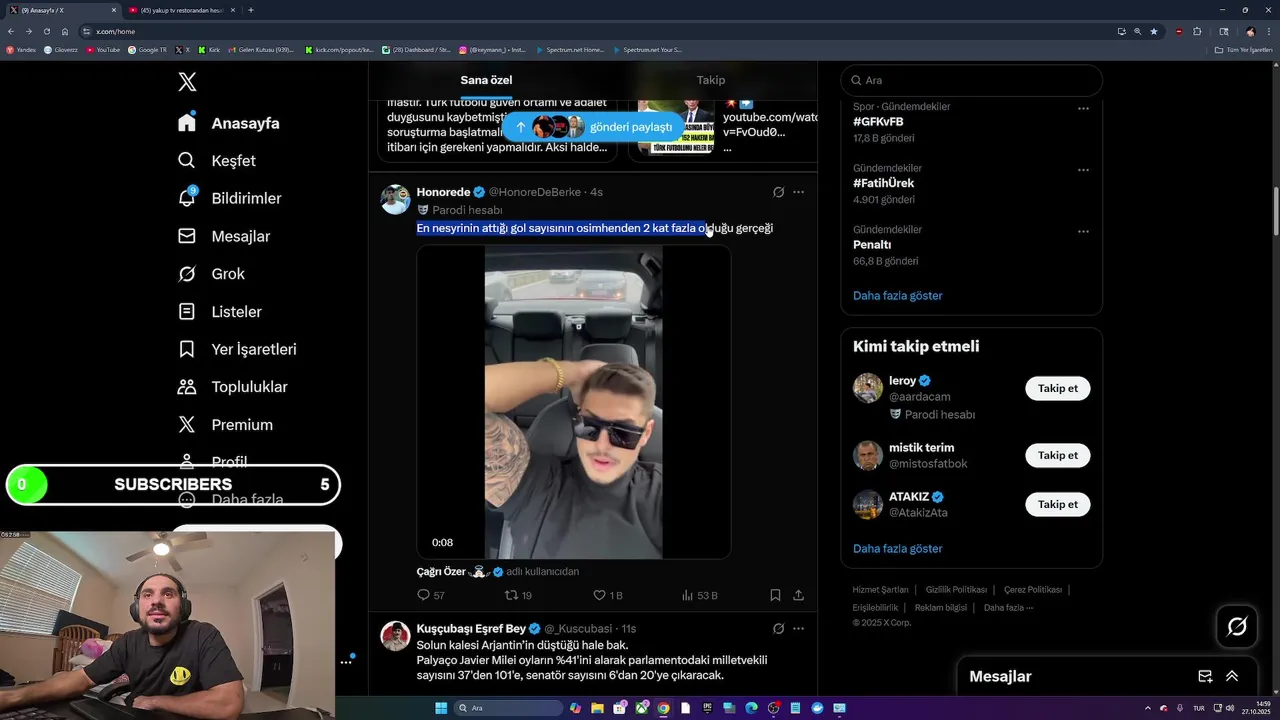The image size is (1280, 720).
Task: Open Mesajlar envelope in the sidebar
Action: click(x=187, y=236)
